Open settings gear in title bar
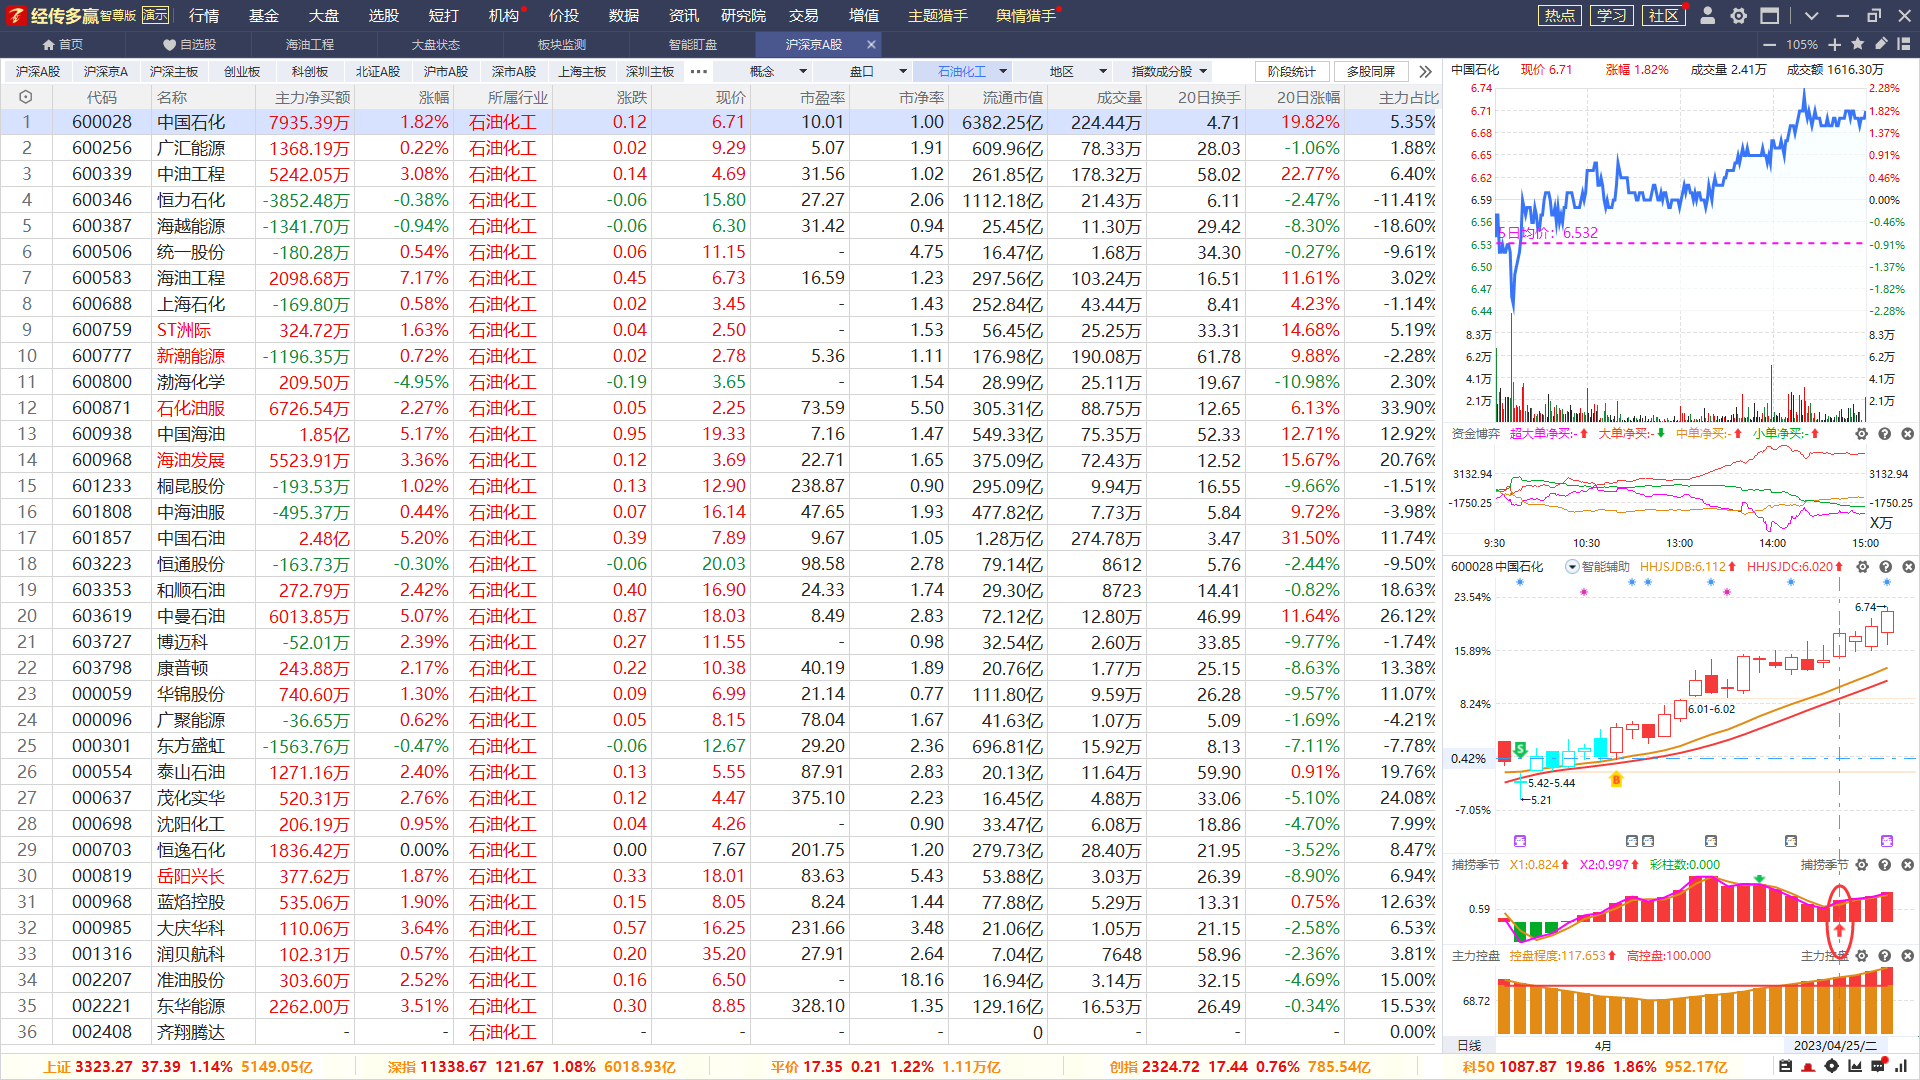 (x=1739, y=16)
